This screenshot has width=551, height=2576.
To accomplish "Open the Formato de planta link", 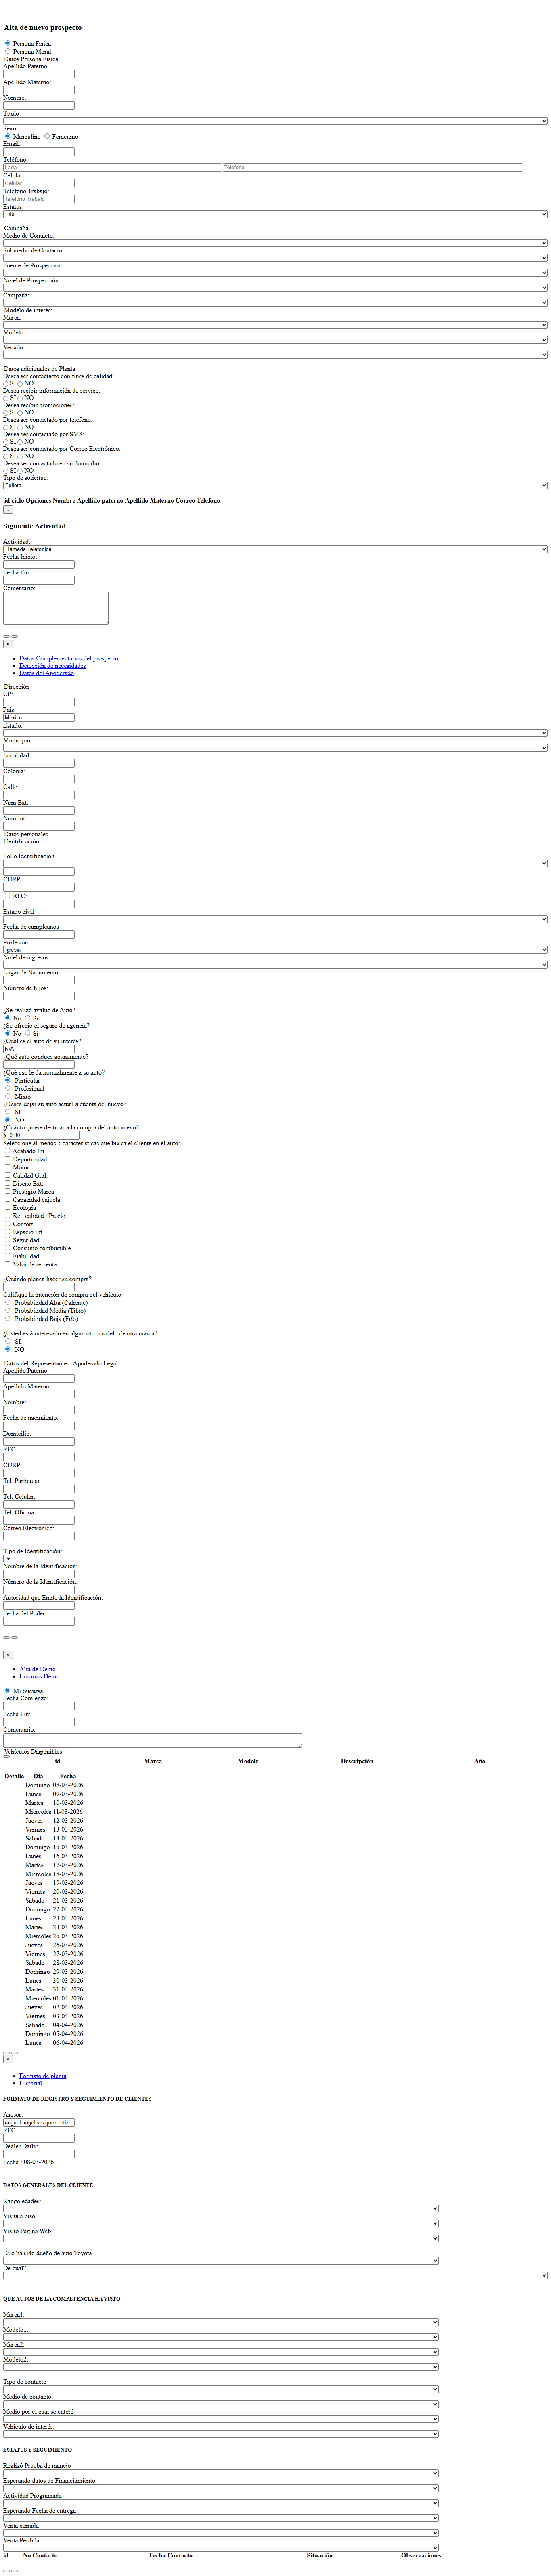I will [x=43, y=2075].
